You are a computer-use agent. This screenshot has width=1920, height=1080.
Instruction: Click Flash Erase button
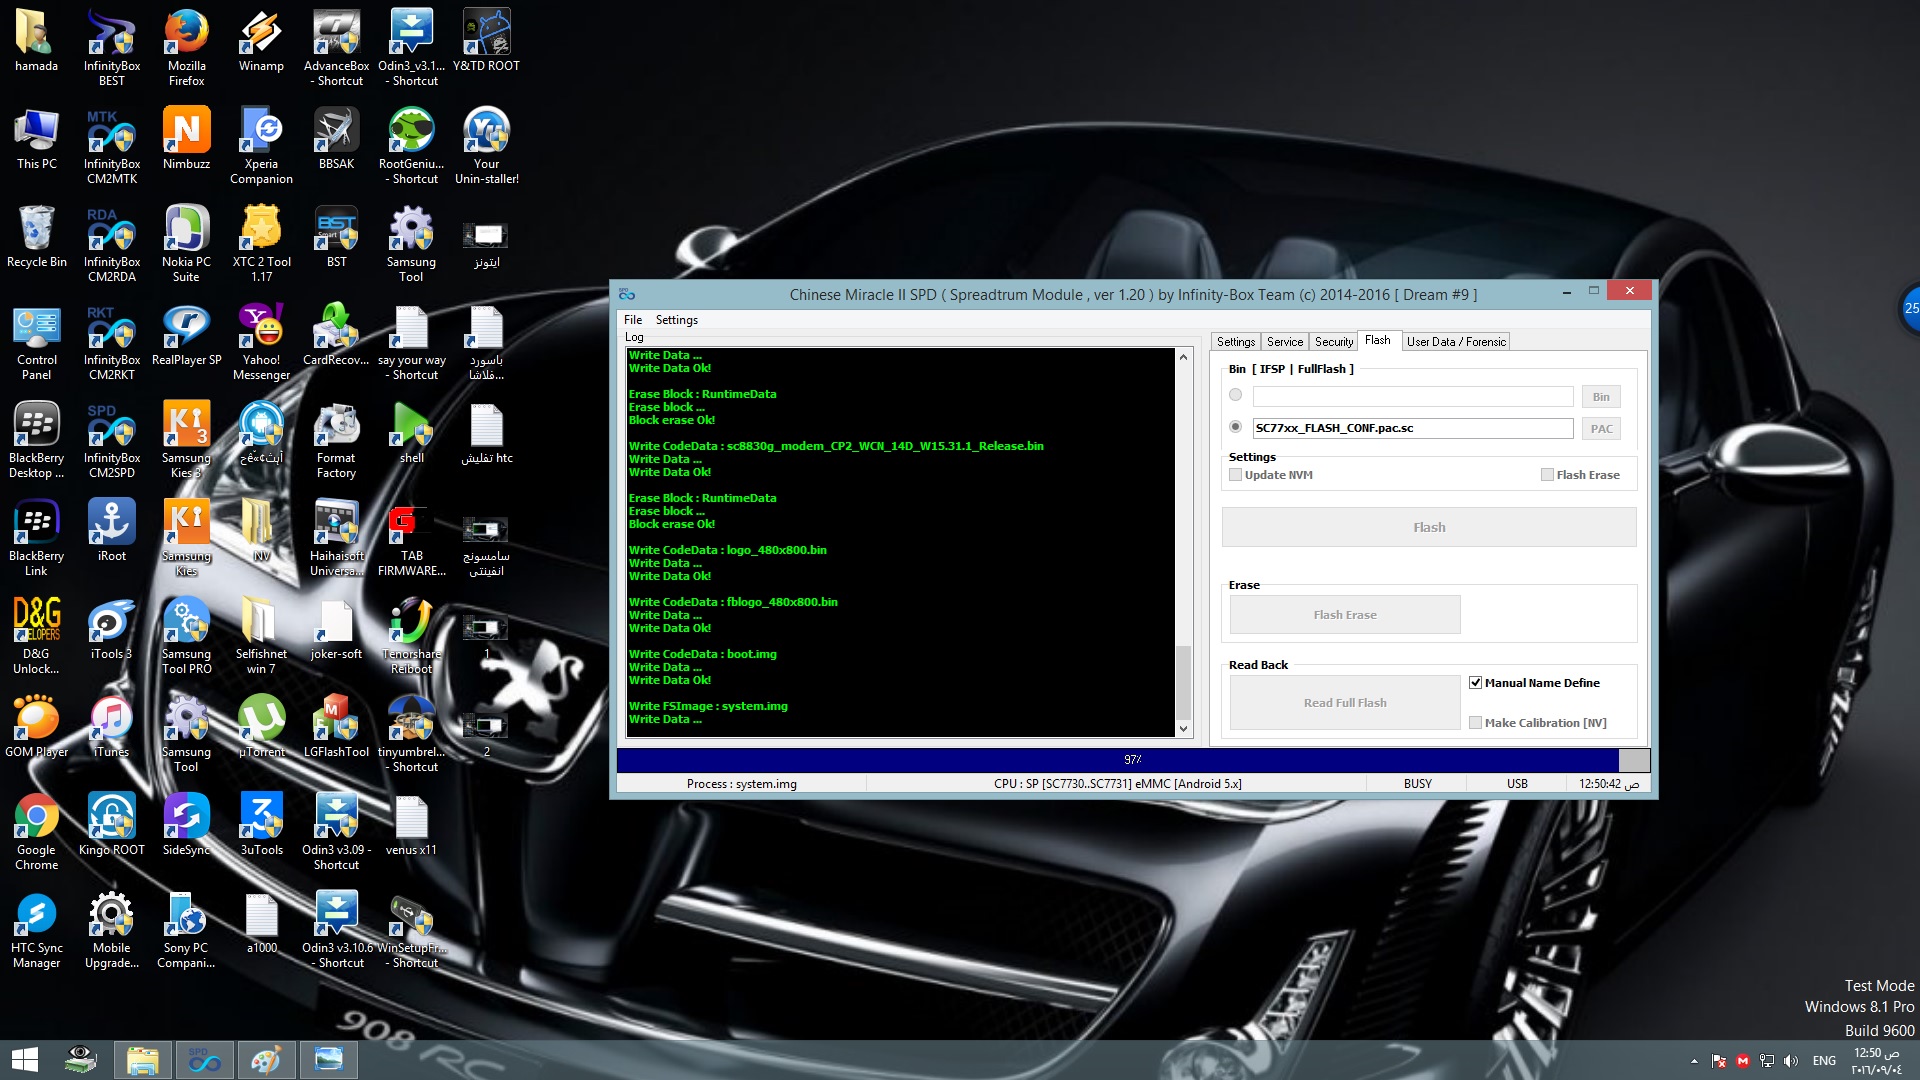(1345, 615)
